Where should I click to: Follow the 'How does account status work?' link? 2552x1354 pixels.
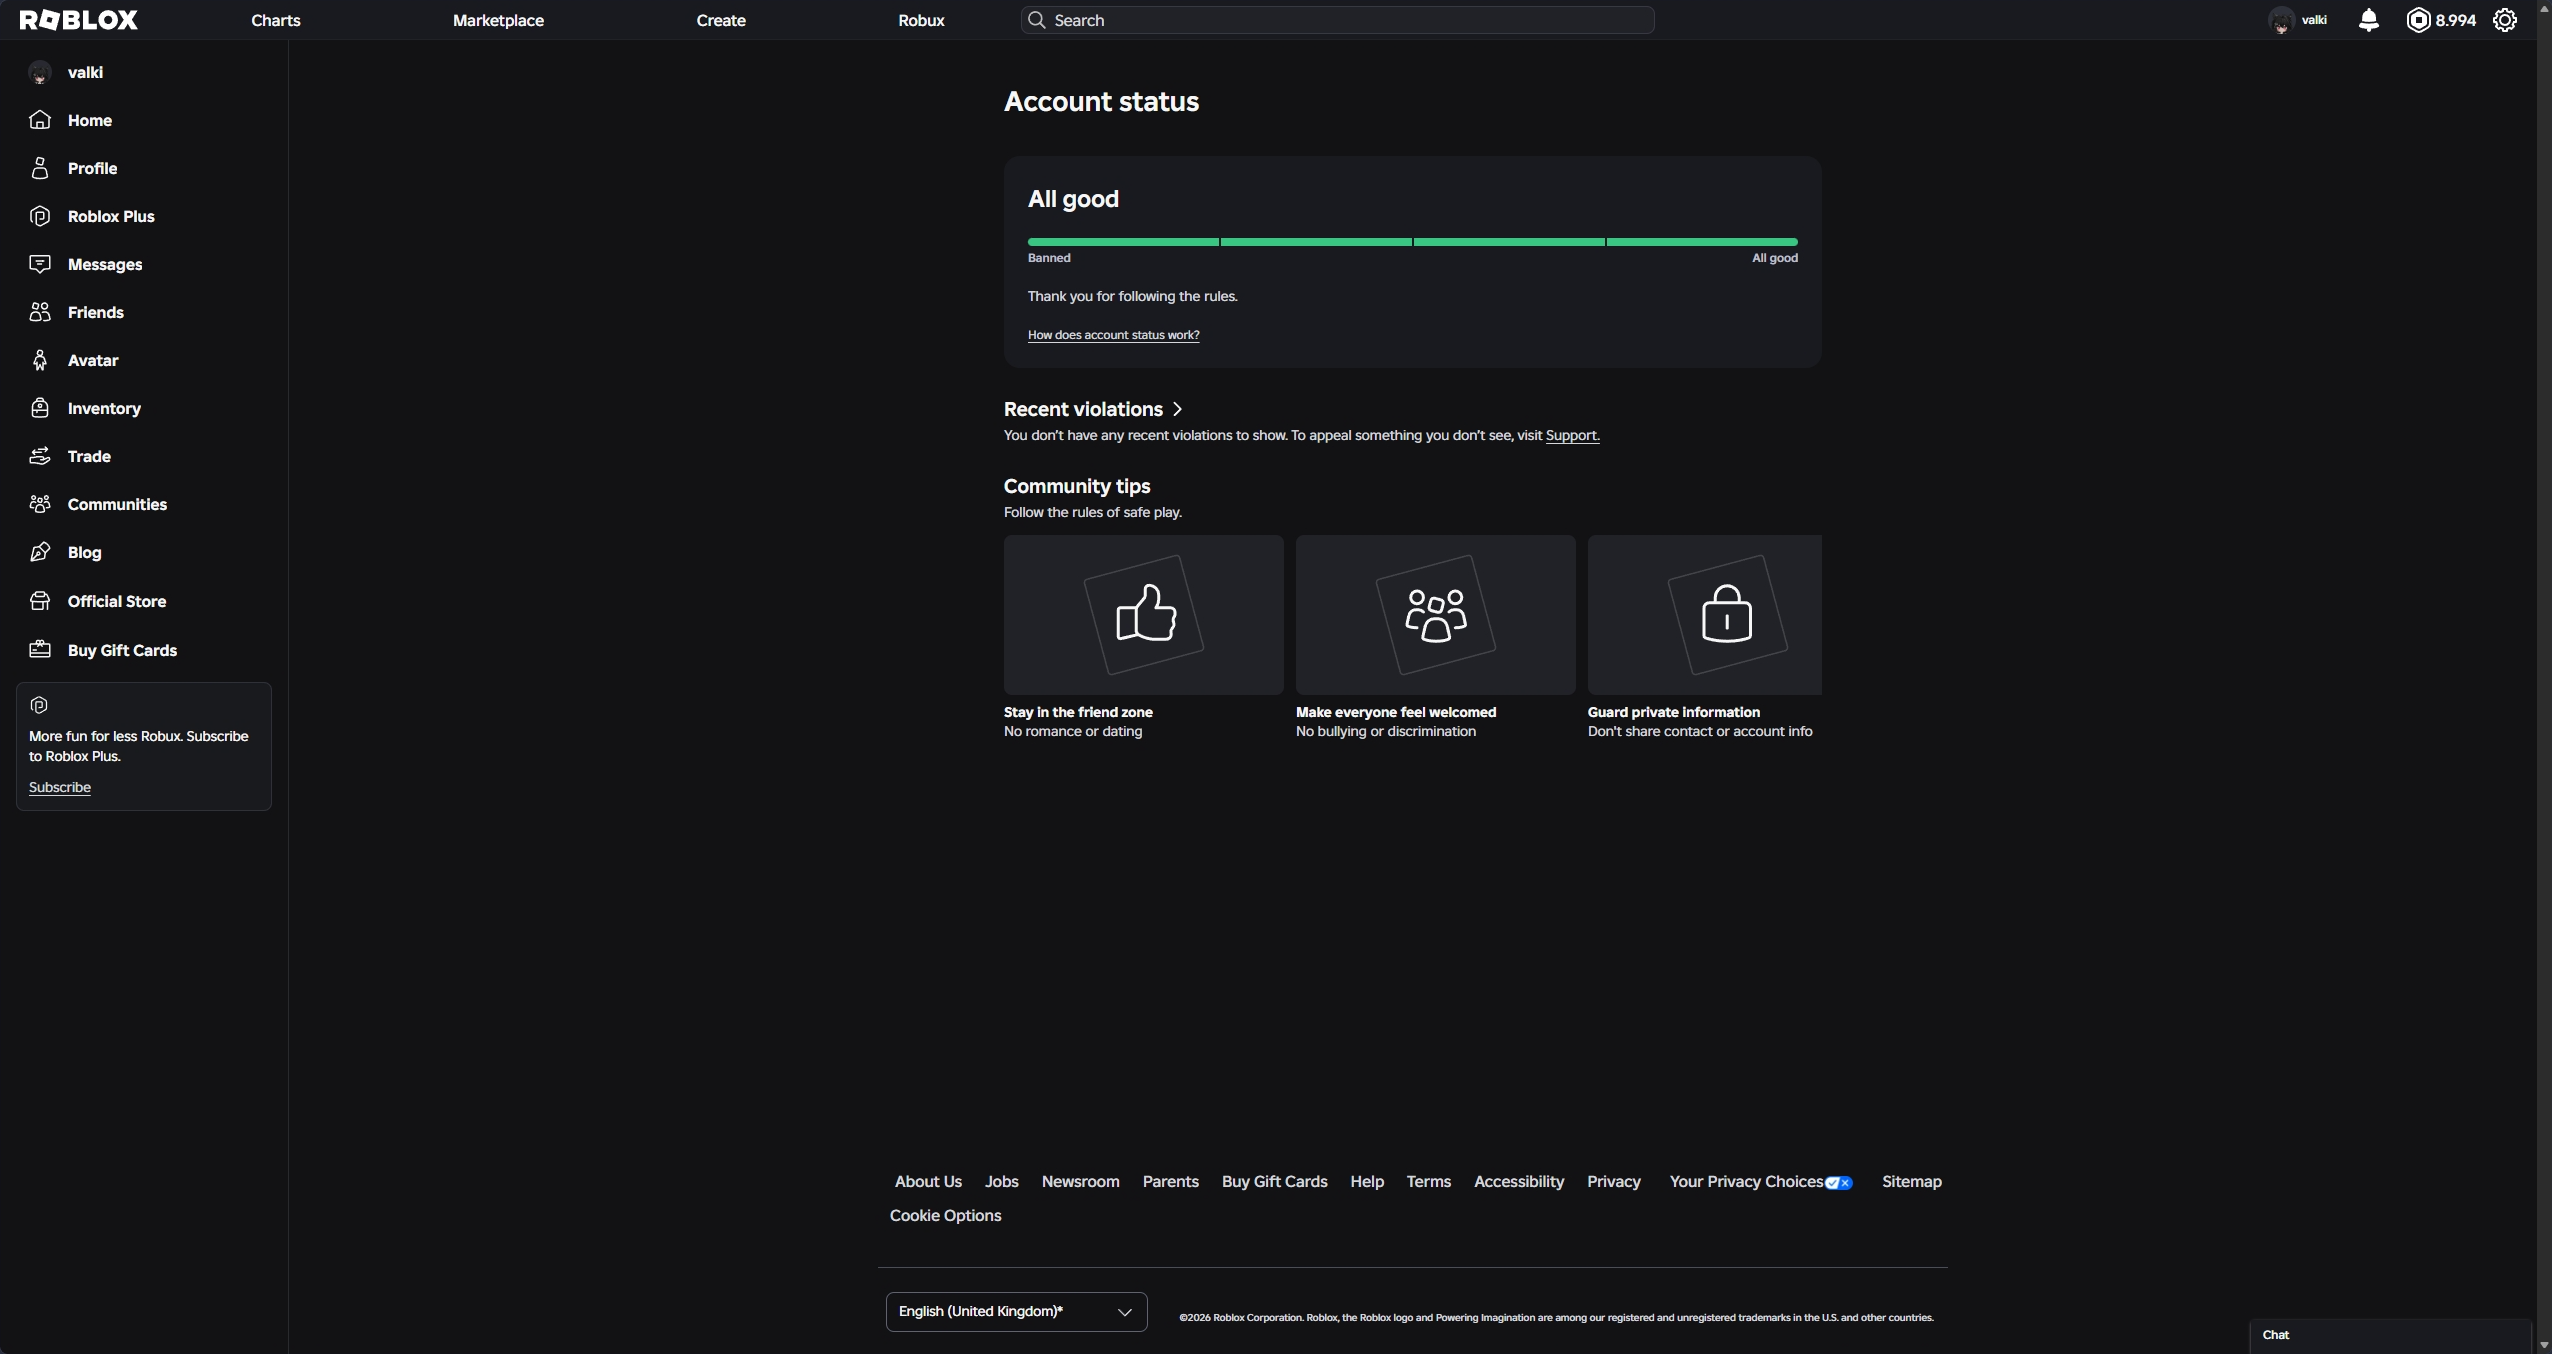tap(1113, 335)
